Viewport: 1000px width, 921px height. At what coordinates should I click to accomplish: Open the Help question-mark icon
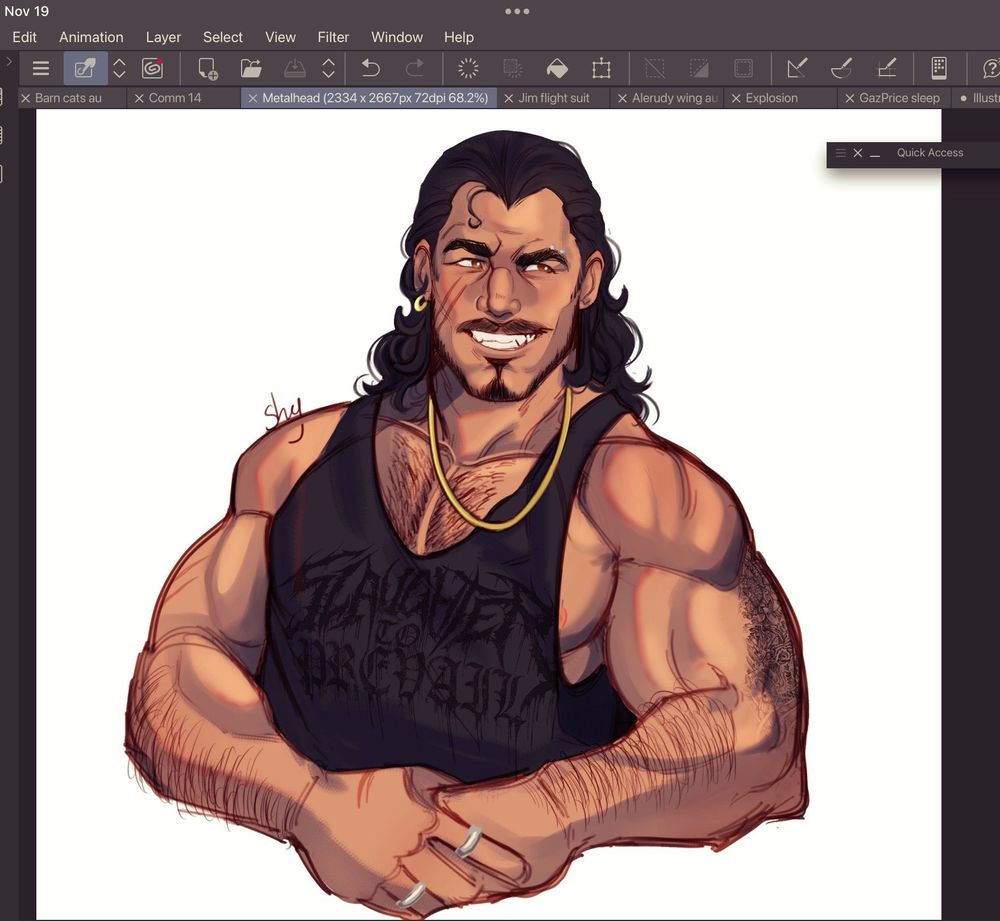(990, 68)
